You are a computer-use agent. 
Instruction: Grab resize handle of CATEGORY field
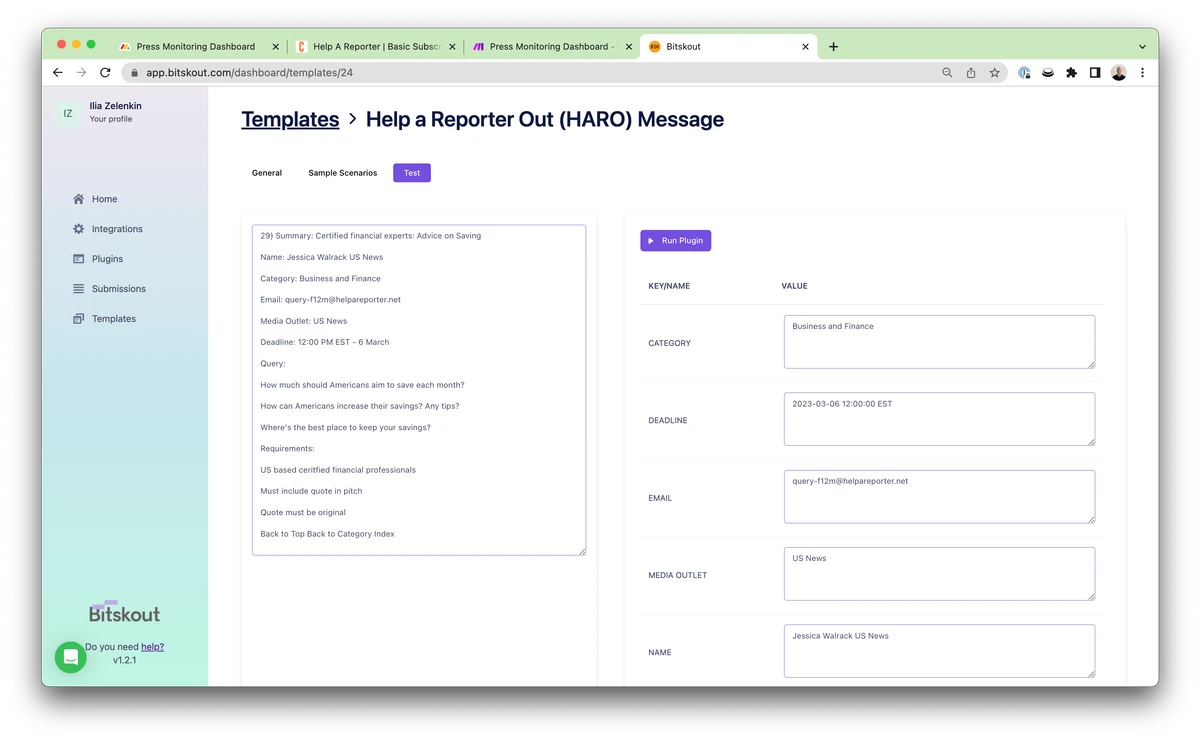coord(1090,364)
